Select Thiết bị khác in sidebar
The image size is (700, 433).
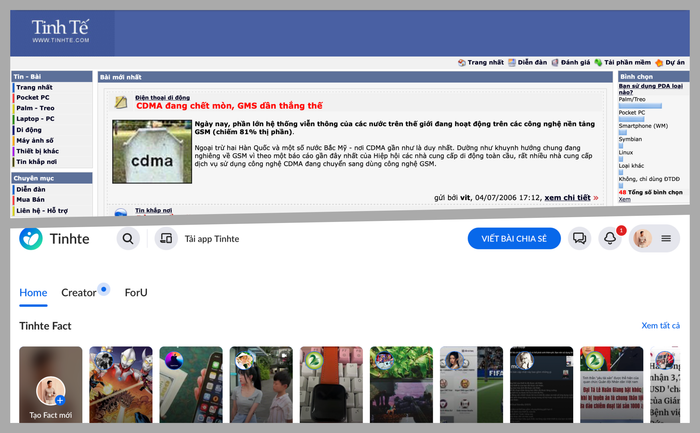pos(38,151)
